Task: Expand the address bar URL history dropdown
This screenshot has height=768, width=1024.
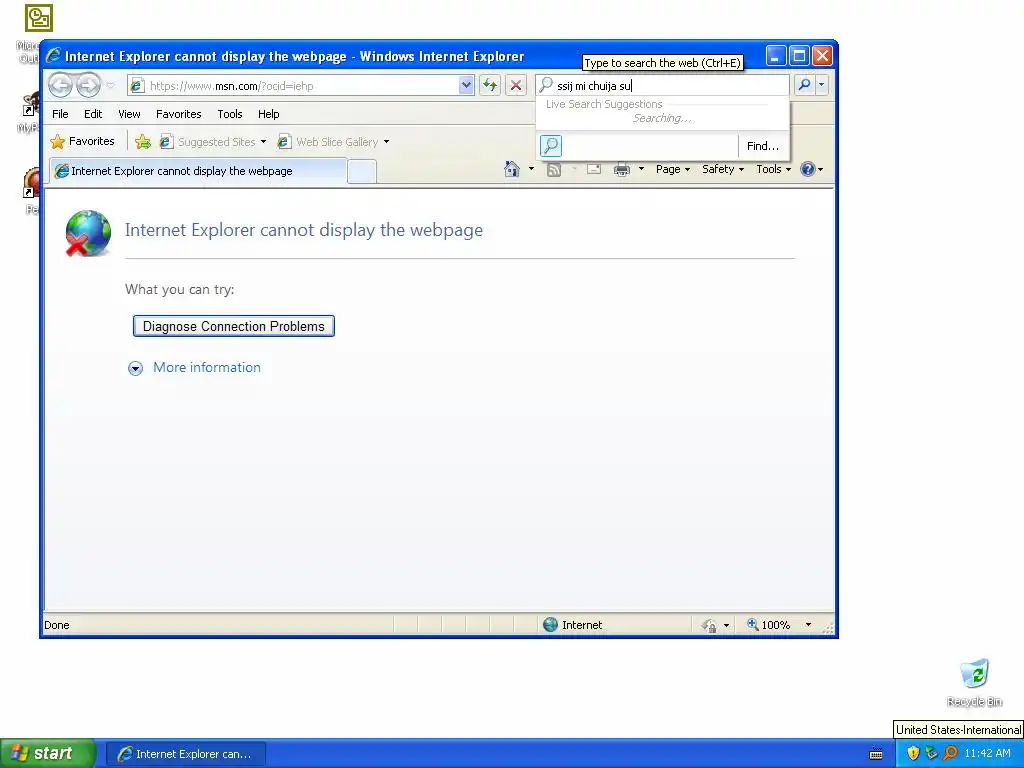Action: [466, 86]
